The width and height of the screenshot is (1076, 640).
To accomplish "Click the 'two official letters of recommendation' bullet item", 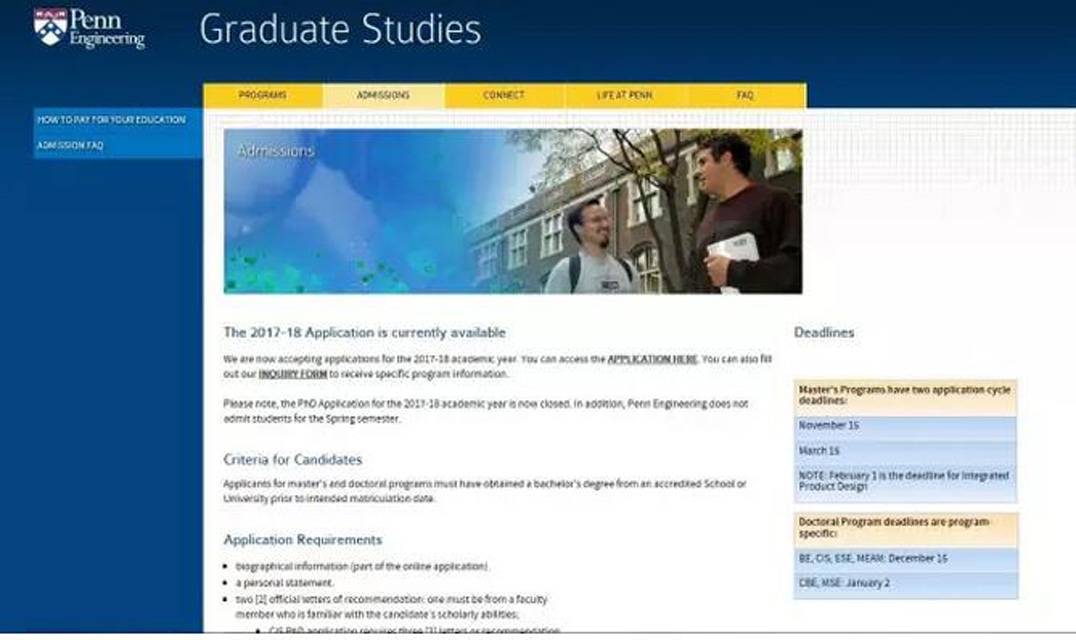I will click(391, 607).
